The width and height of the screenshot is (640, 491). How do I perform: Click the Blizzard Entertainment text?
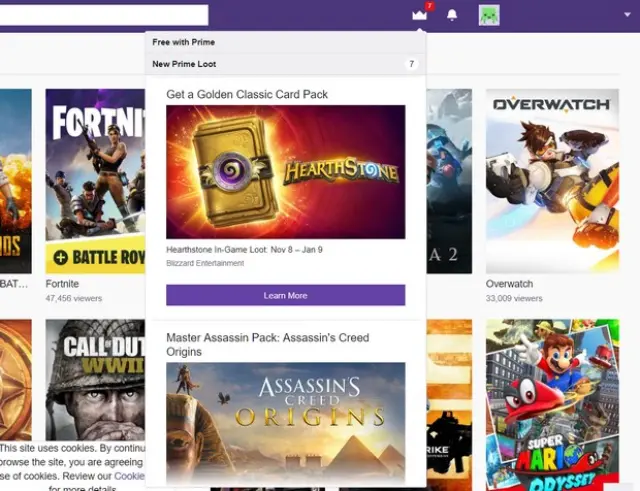point(205,263)
